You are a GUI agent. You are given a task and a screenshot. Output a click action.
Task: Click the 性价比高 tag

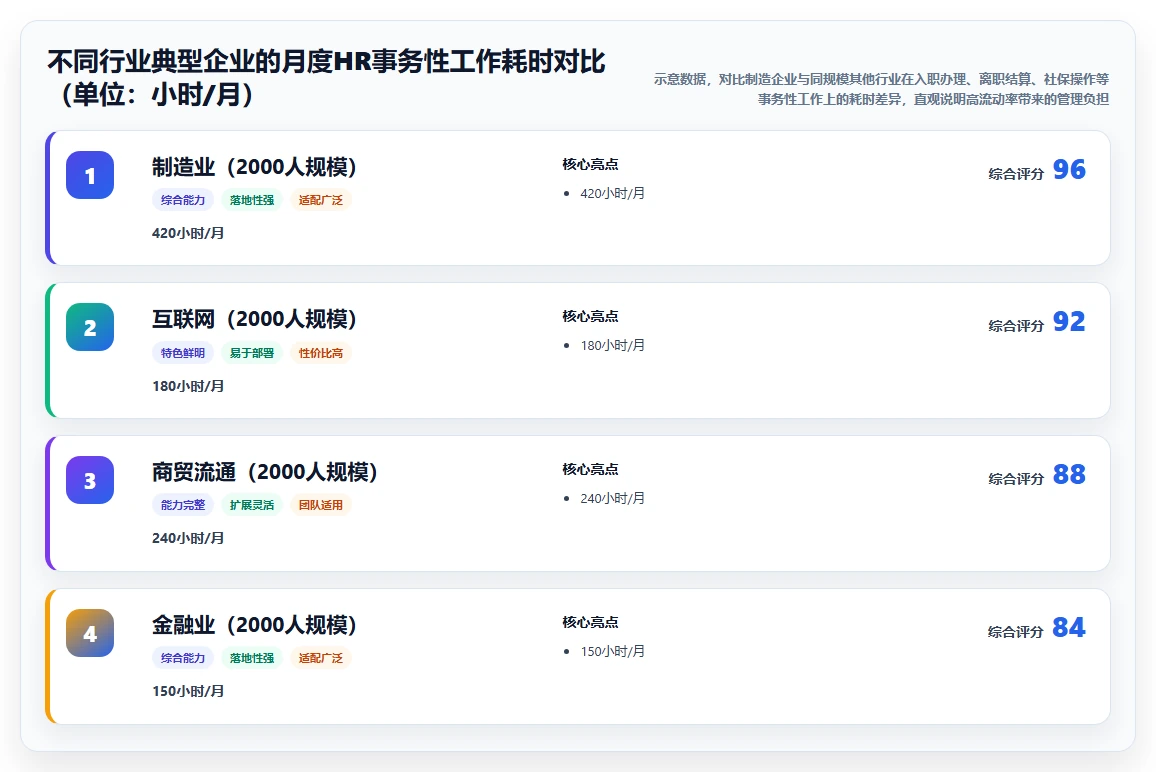pos(321,353)
